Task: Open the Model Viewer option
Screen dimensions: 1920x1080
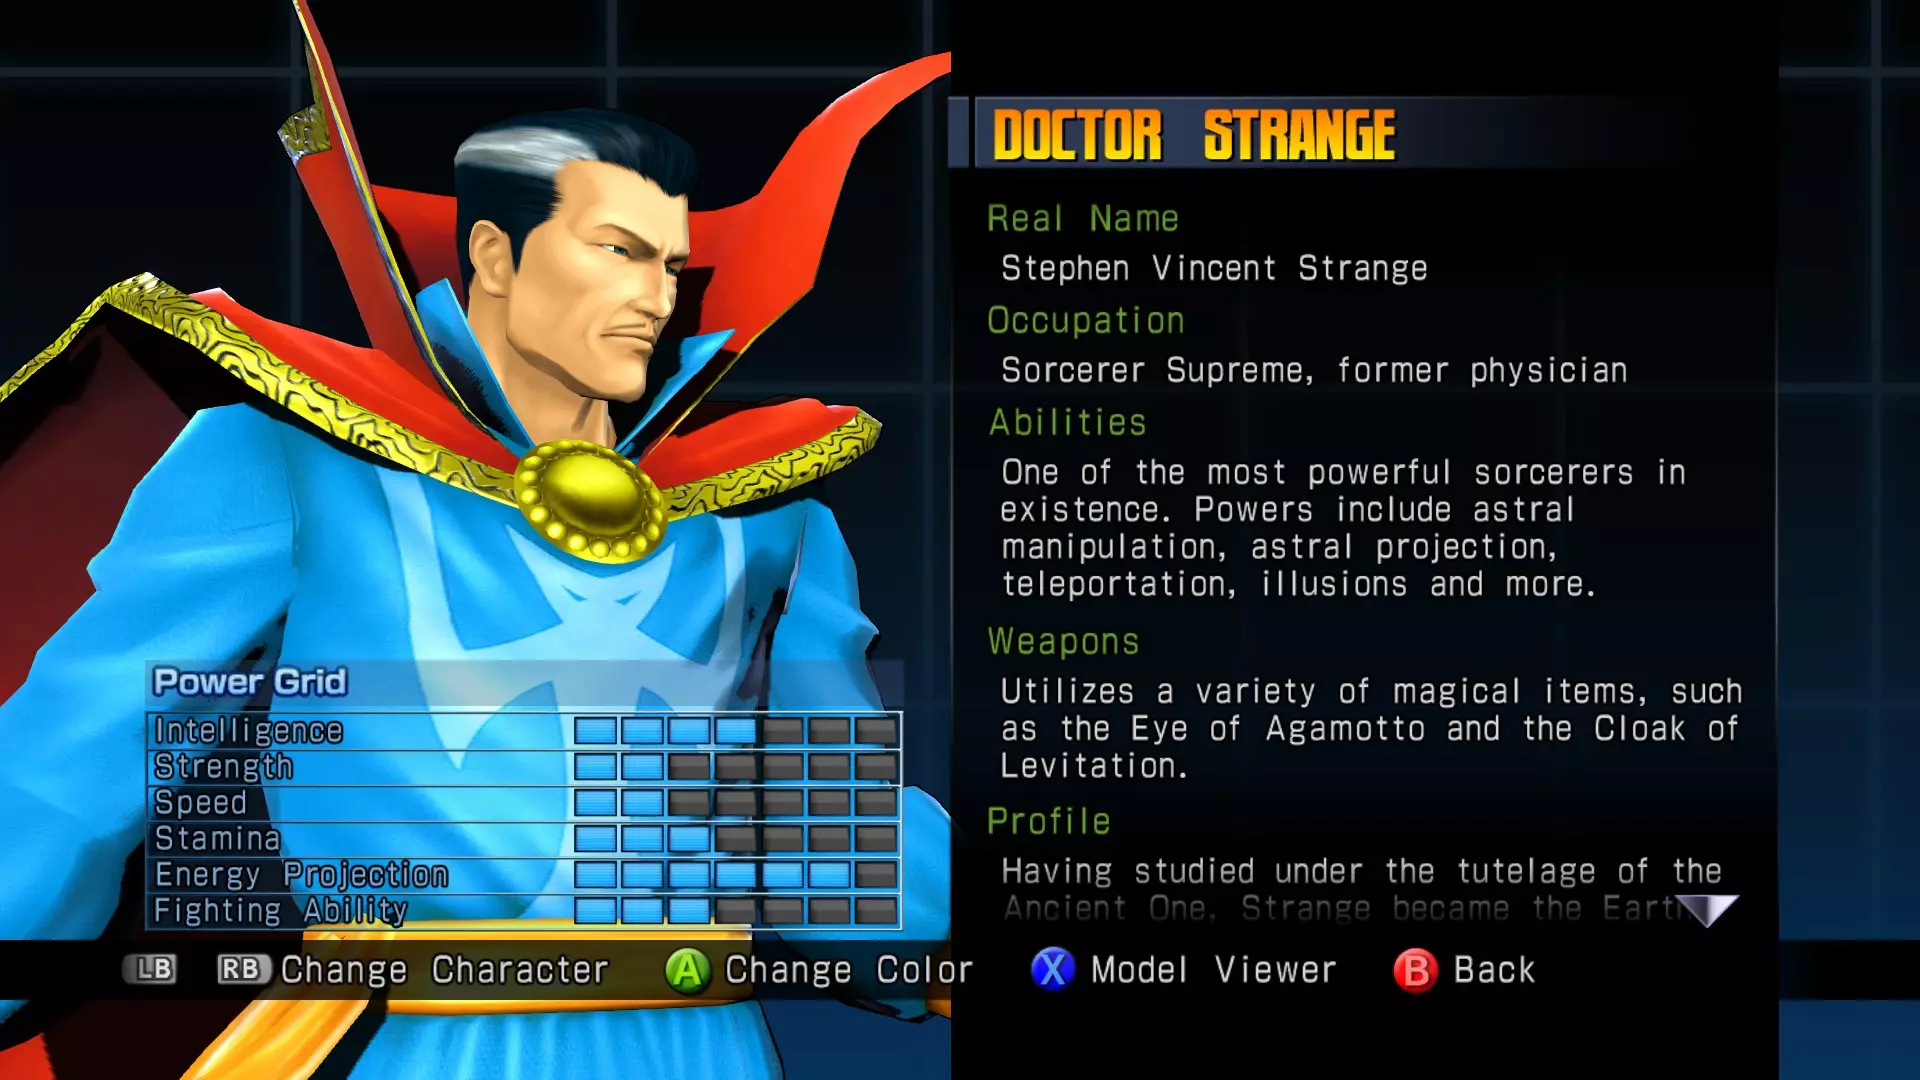Action: pyautogui.click(x=1213, y=970)
